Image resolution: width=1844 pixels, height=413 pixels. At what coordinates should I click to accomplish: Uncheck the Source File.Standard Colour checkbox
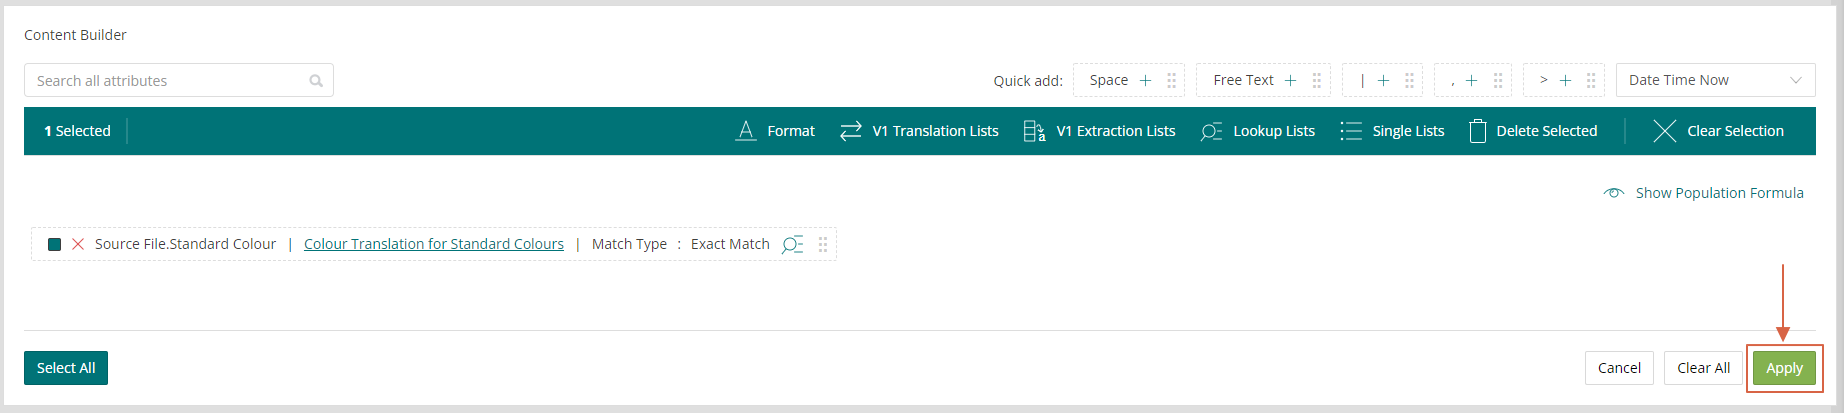(x=55, y=244)
